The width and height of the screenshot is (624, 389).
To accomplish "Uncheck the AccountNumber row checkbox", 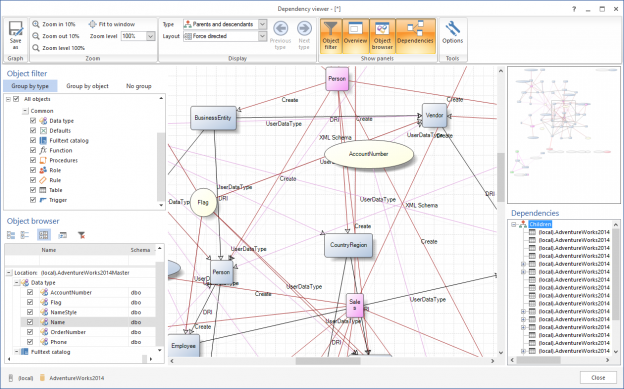I will point(30,292).
